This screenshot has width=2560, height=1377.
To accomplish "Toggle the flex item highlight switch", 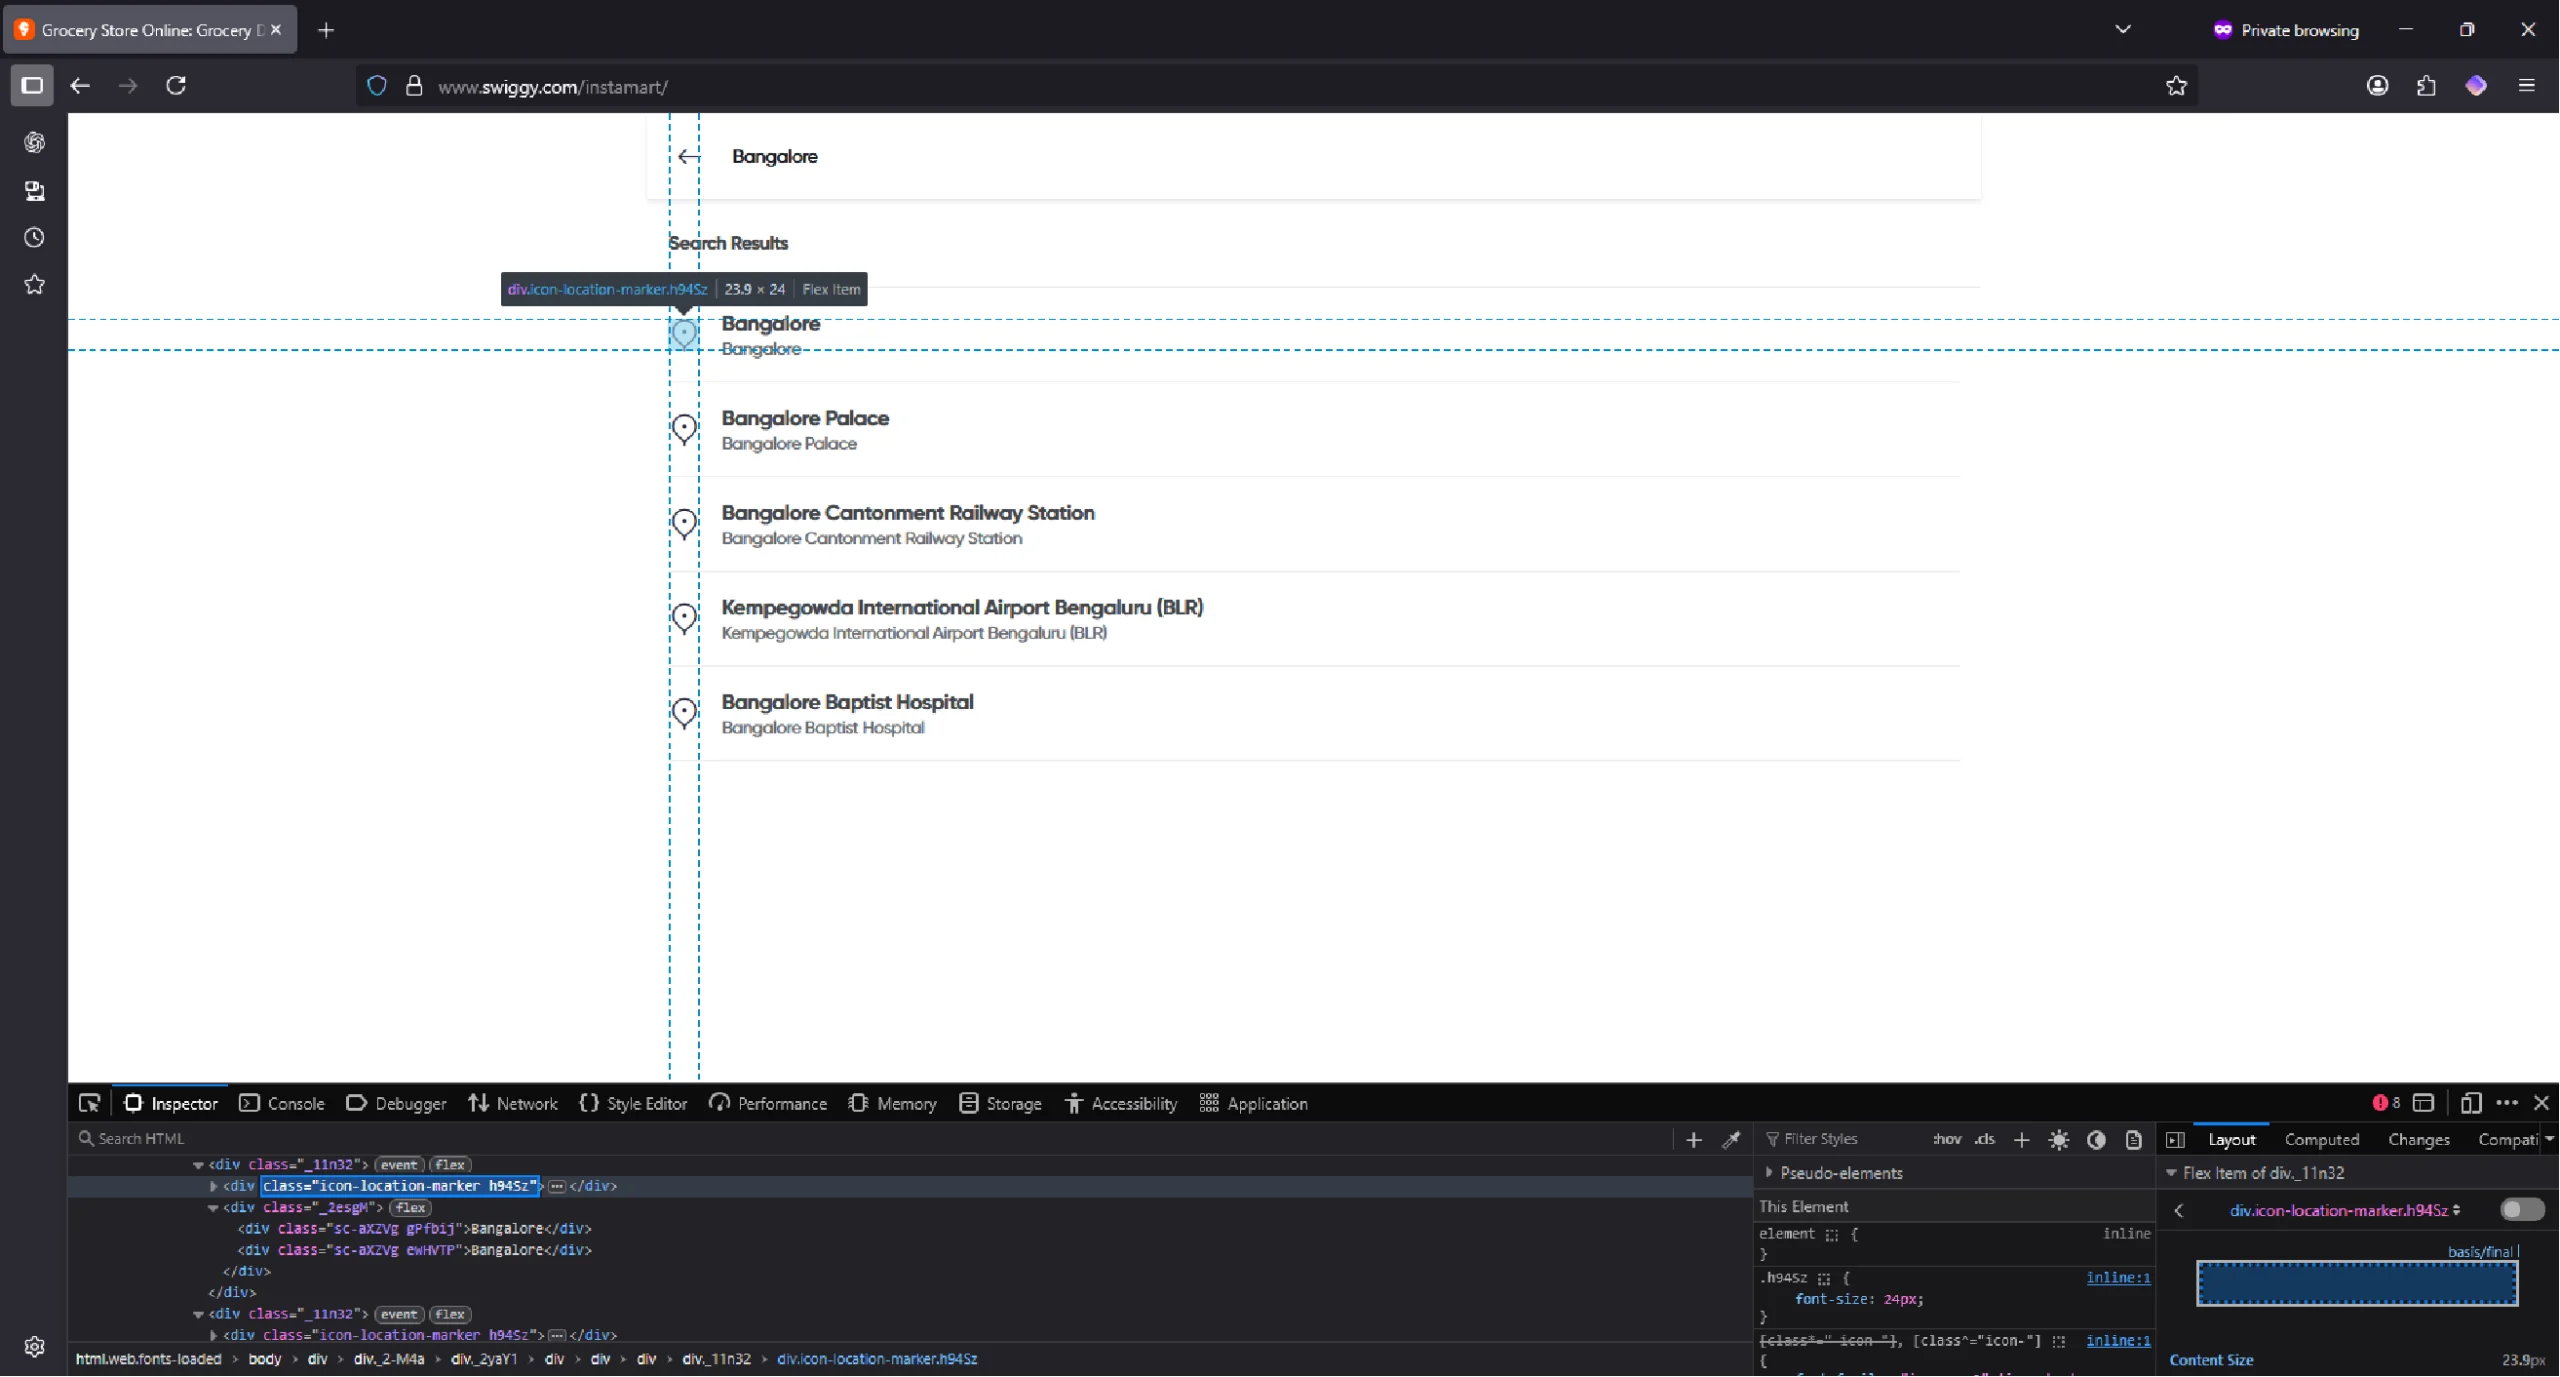I will [2522, 1211].
